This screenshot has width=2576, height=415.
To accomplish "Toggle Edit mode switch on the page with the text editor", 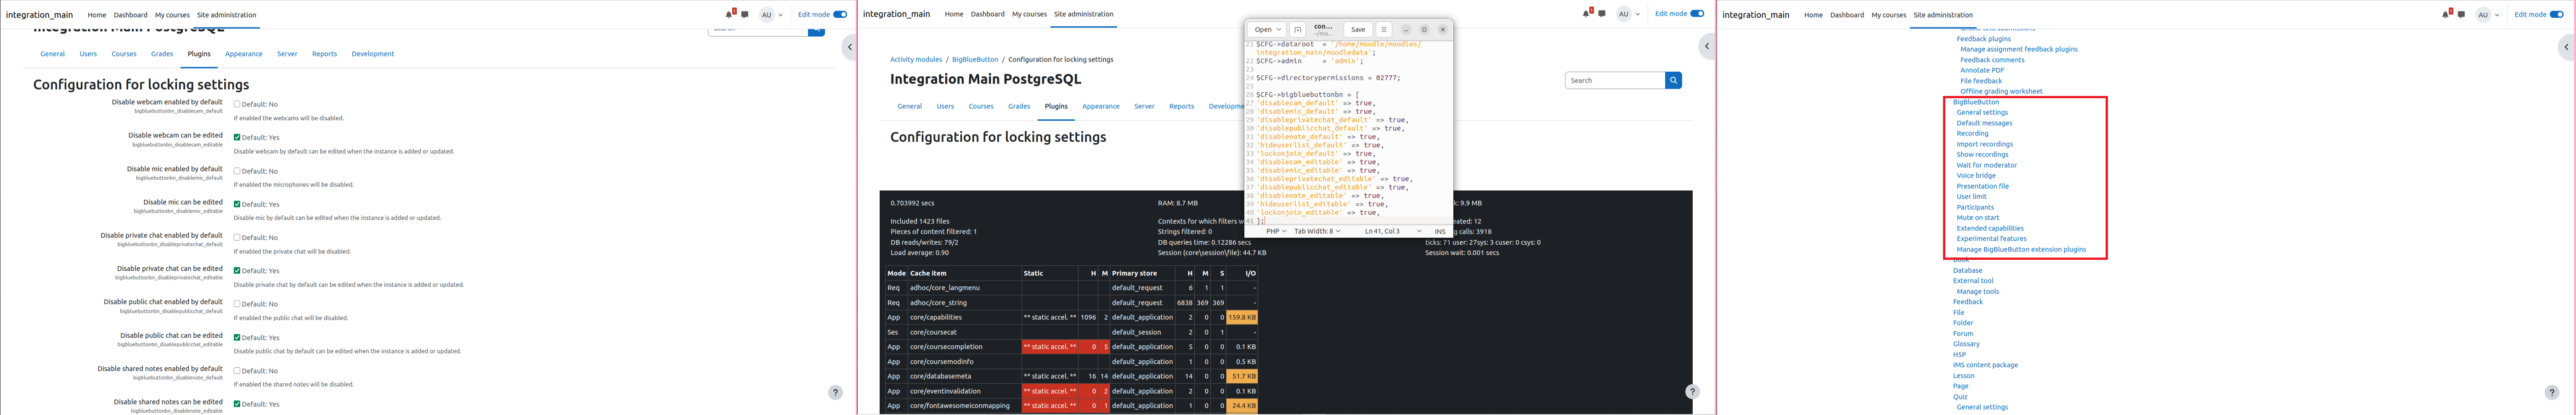I will [x=1697, y=14].
